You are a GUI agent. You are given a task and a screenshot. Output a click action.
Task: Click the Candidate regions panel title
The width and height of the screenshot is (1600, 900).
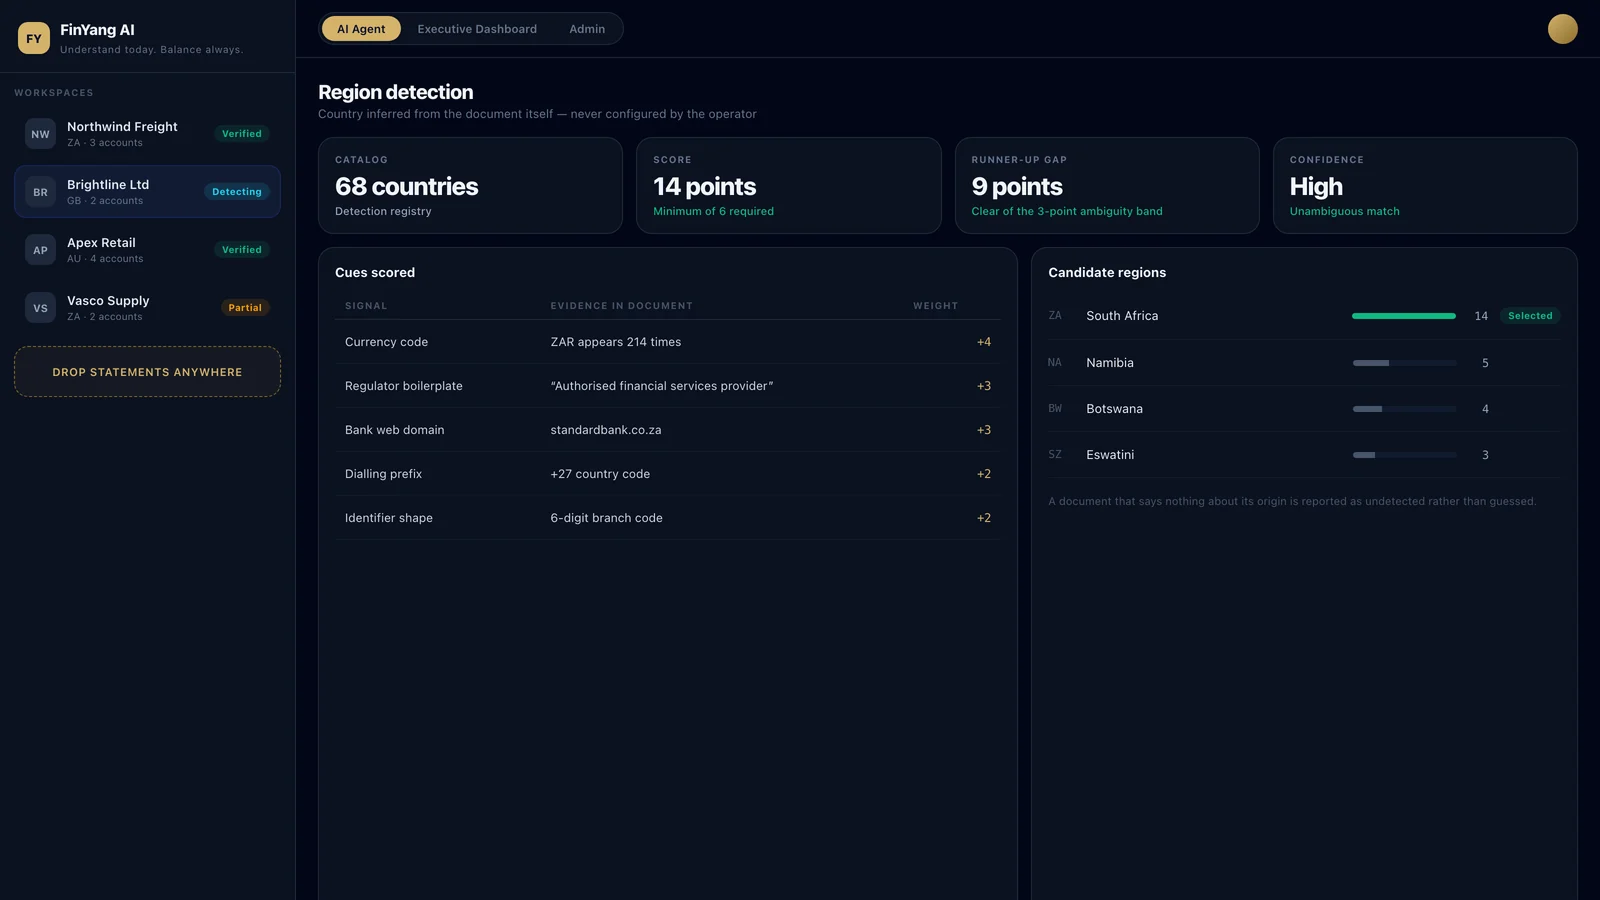[1107, 272]
